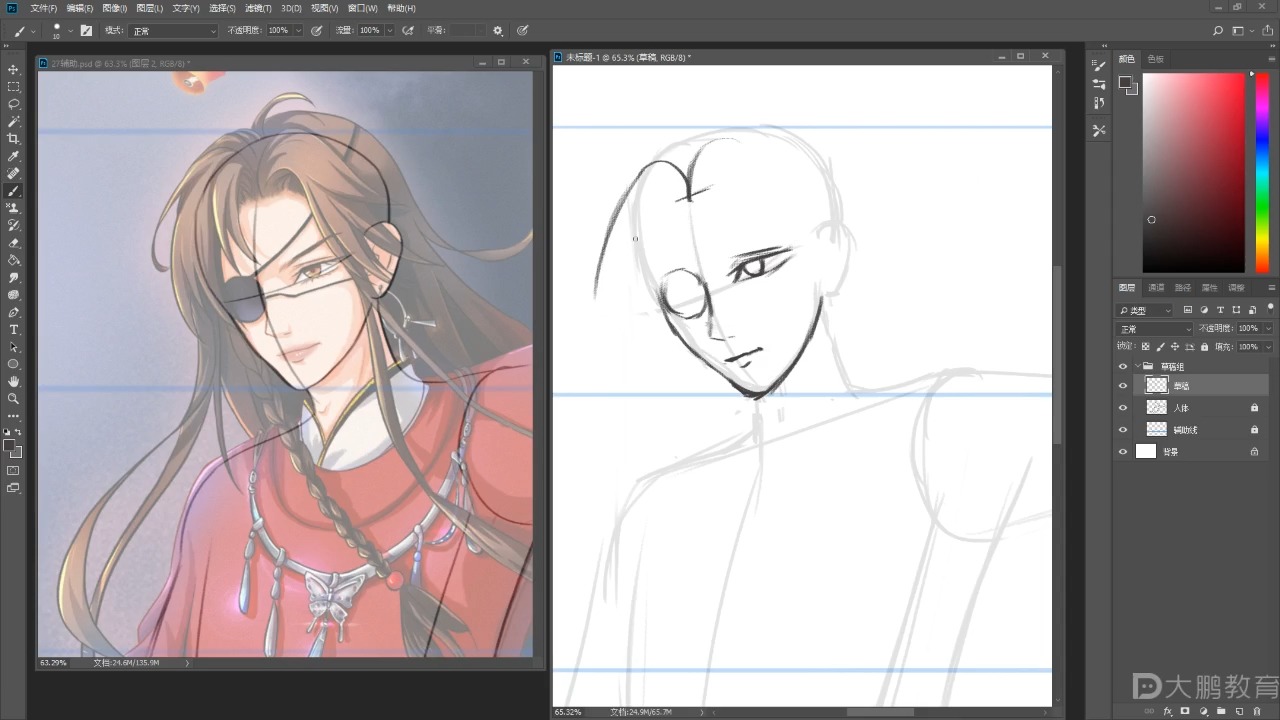Open the 流量 flow dropdown
This screenshot has width=1280, height=720.
[x=389, y=31]
